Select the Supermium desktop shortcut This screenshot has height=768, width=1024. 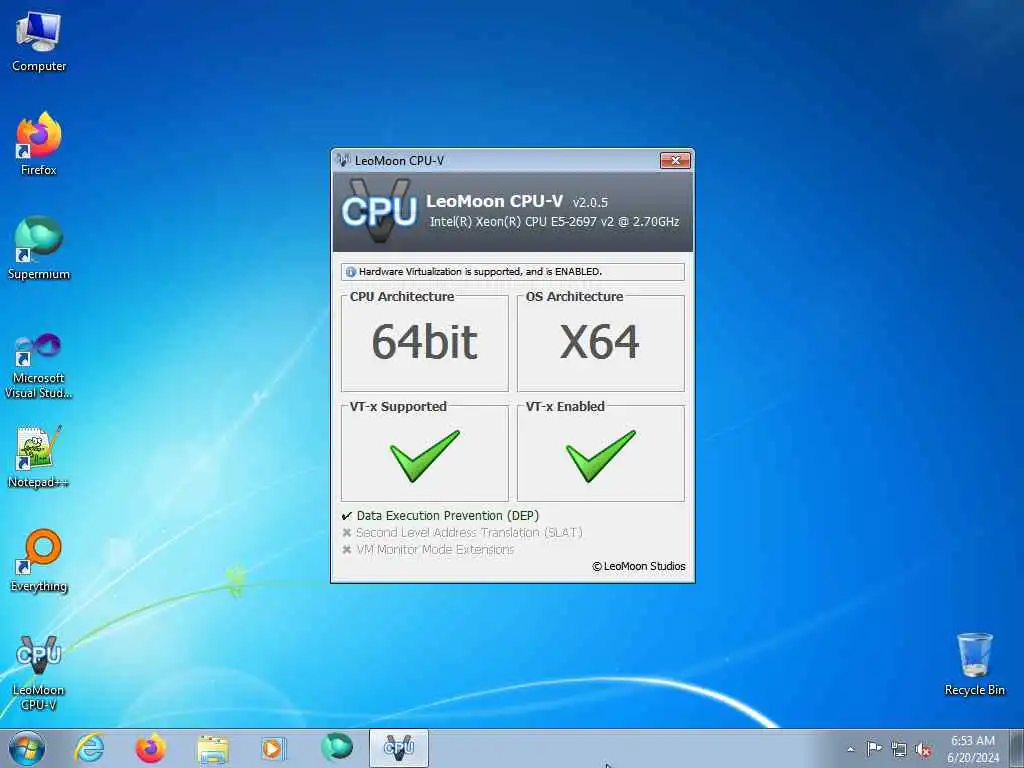(x=39, y=248)
